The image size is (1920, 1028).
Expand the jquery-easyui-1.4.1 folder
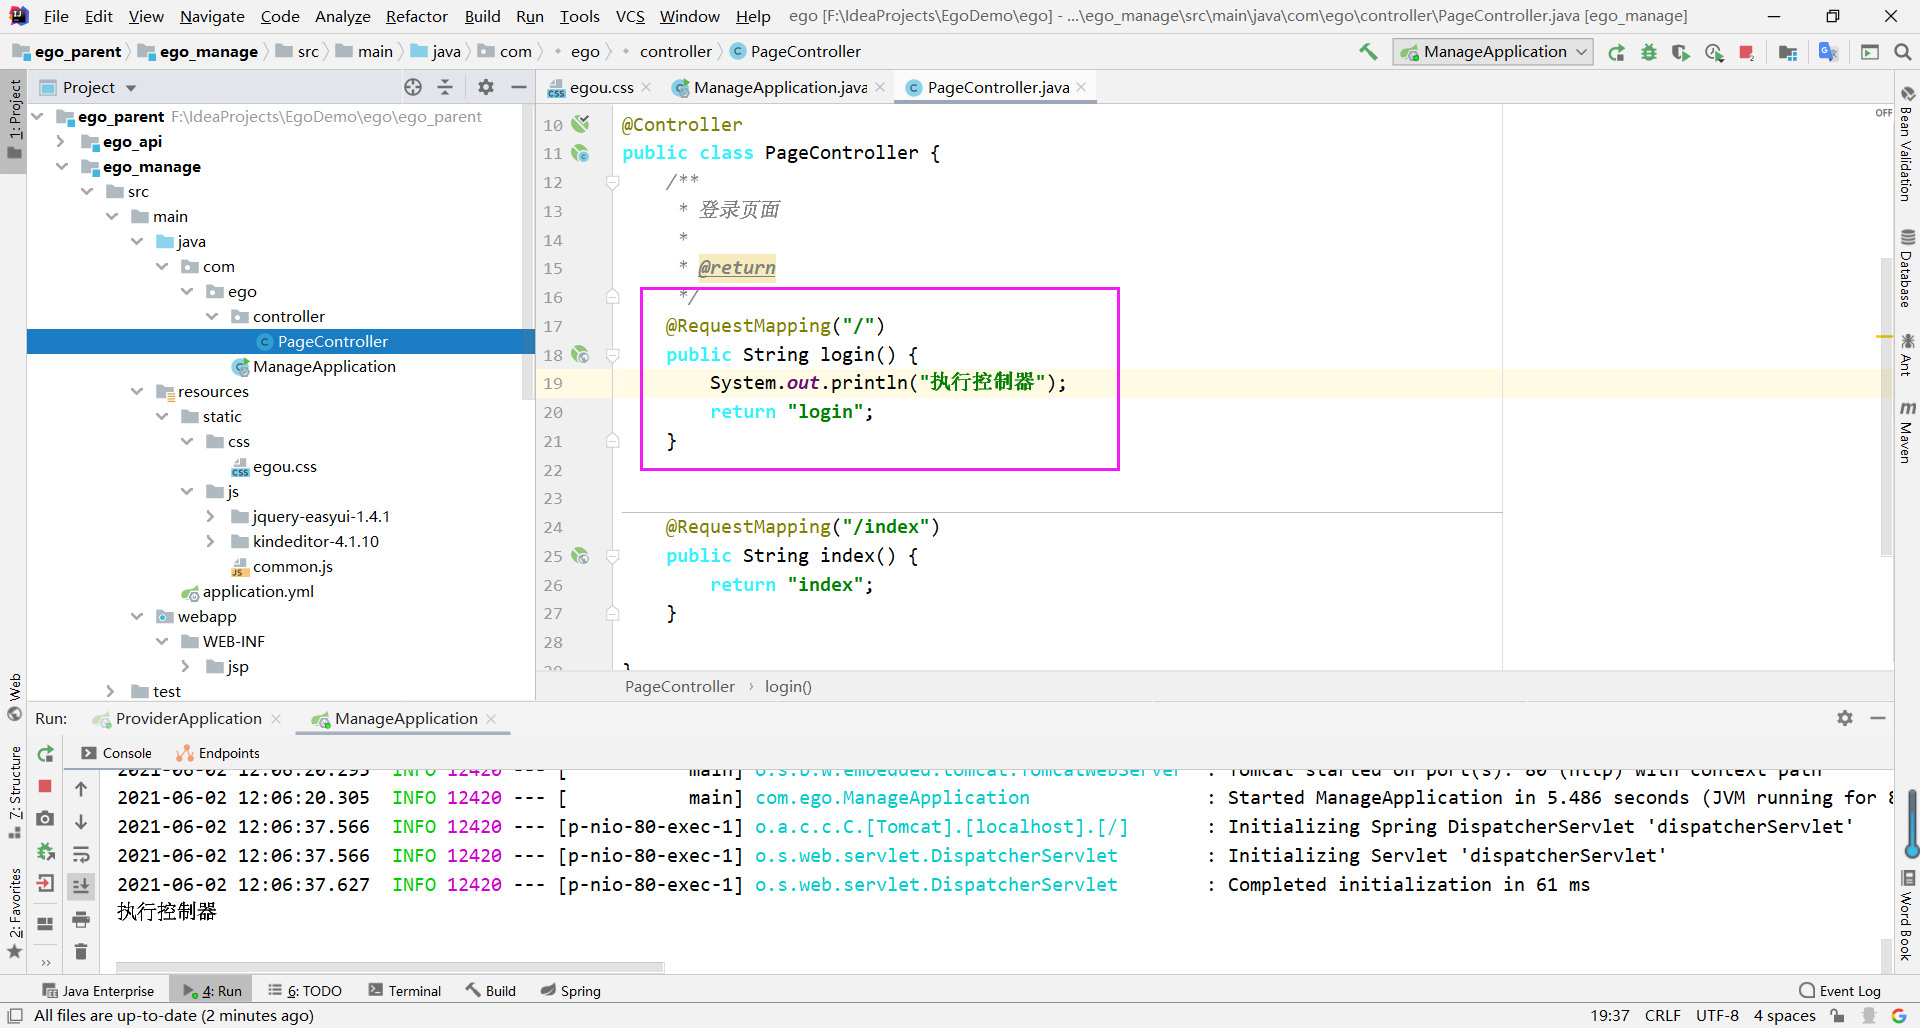coord(210,517)
